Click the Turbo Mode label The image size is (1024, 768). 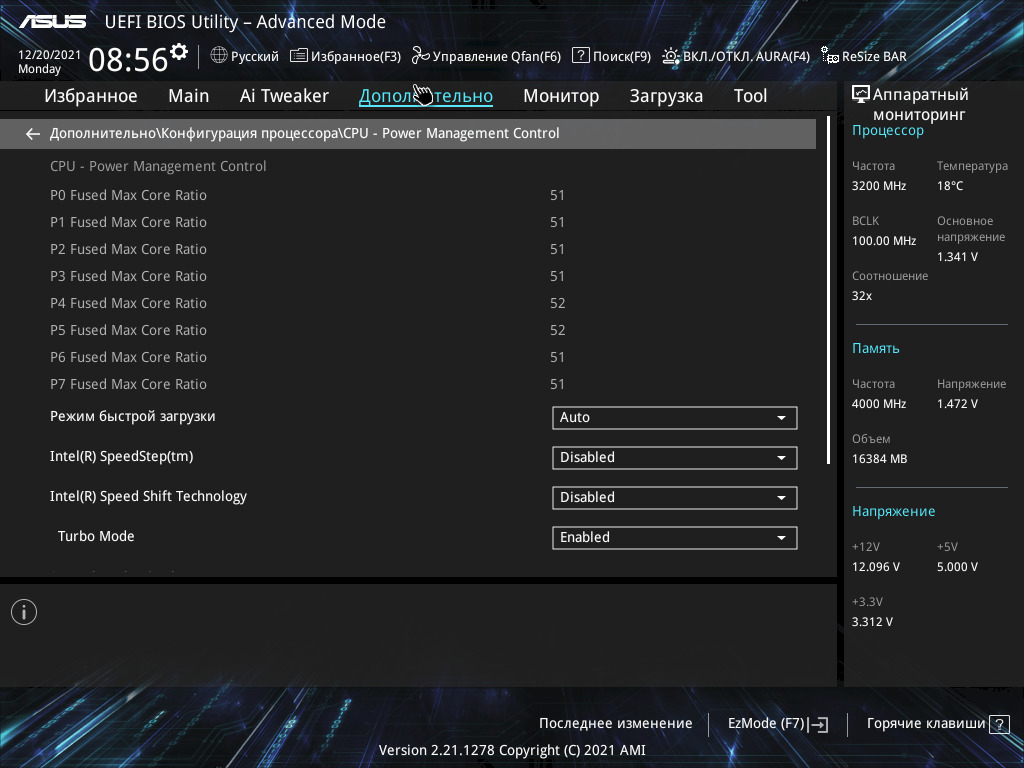pos(96,536)
